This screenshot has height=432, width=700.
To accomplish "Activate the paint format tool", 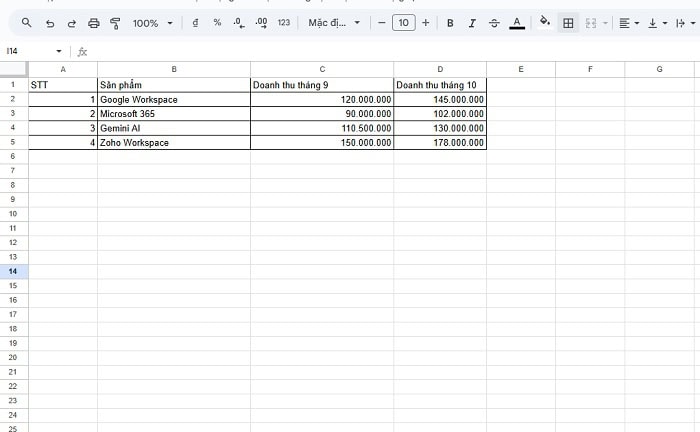I will point(115,23).
